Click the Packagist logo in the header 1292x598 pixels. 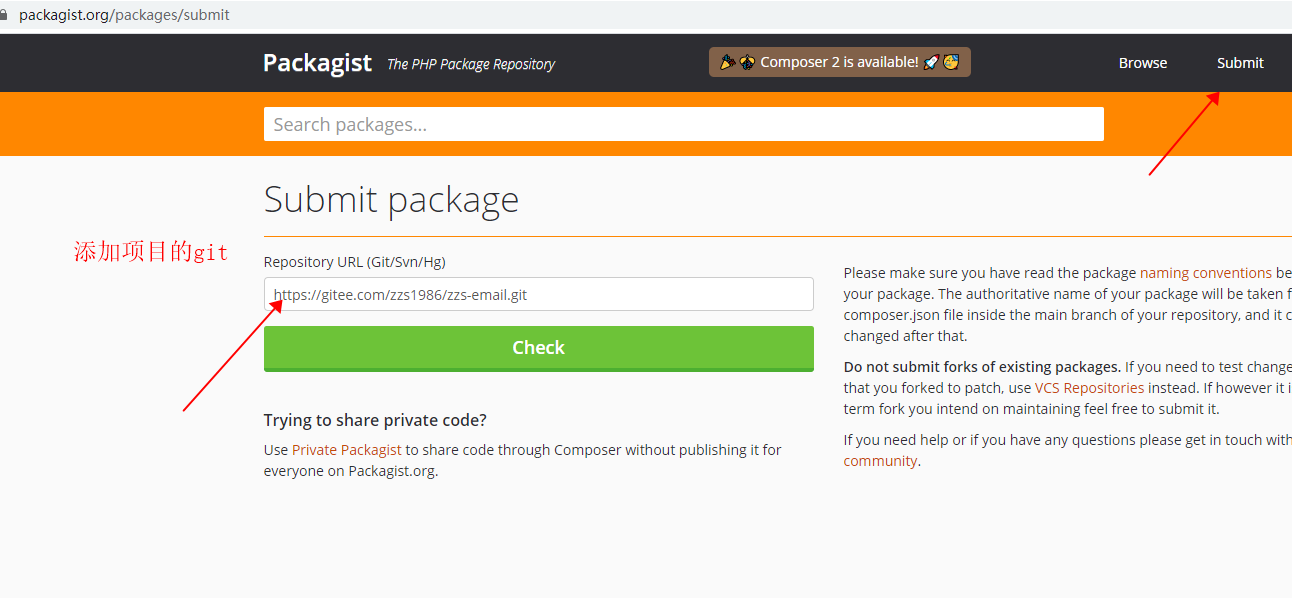(317, 63)
